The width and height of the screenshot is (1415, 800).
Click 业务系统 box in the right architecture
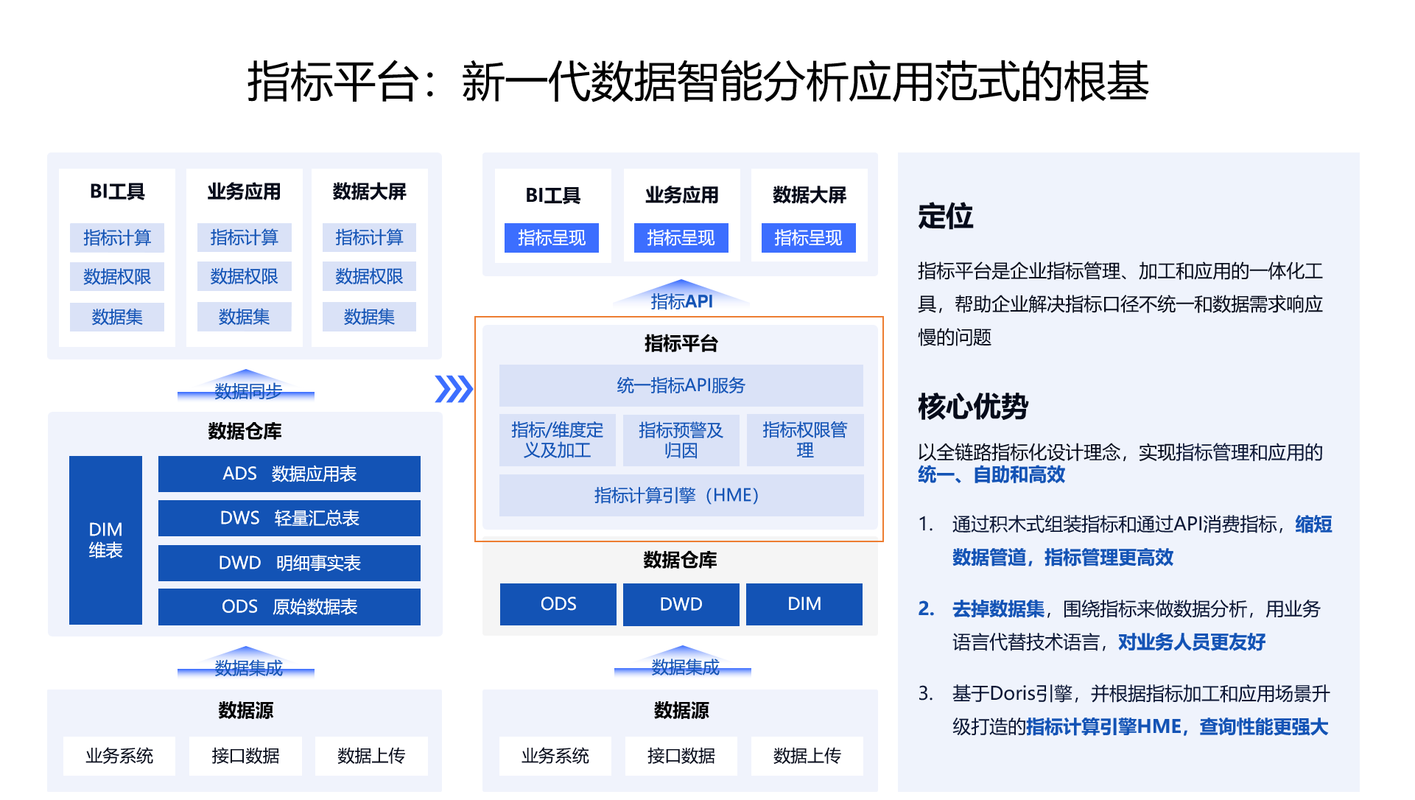click(556, 756)
